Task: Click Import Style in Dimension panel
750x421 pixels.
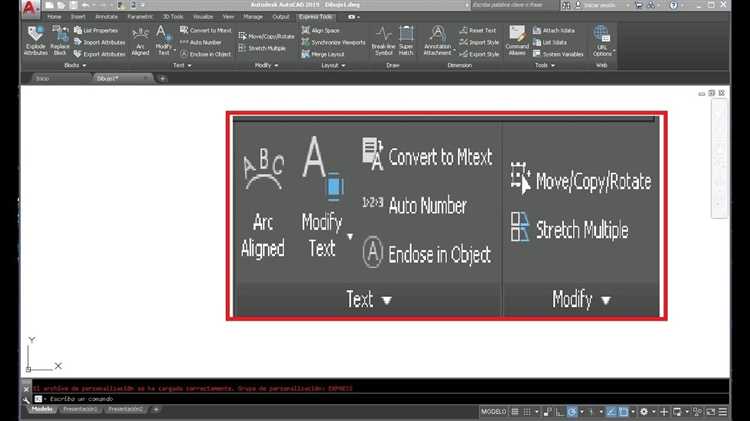Action: (x=479, y=42)
